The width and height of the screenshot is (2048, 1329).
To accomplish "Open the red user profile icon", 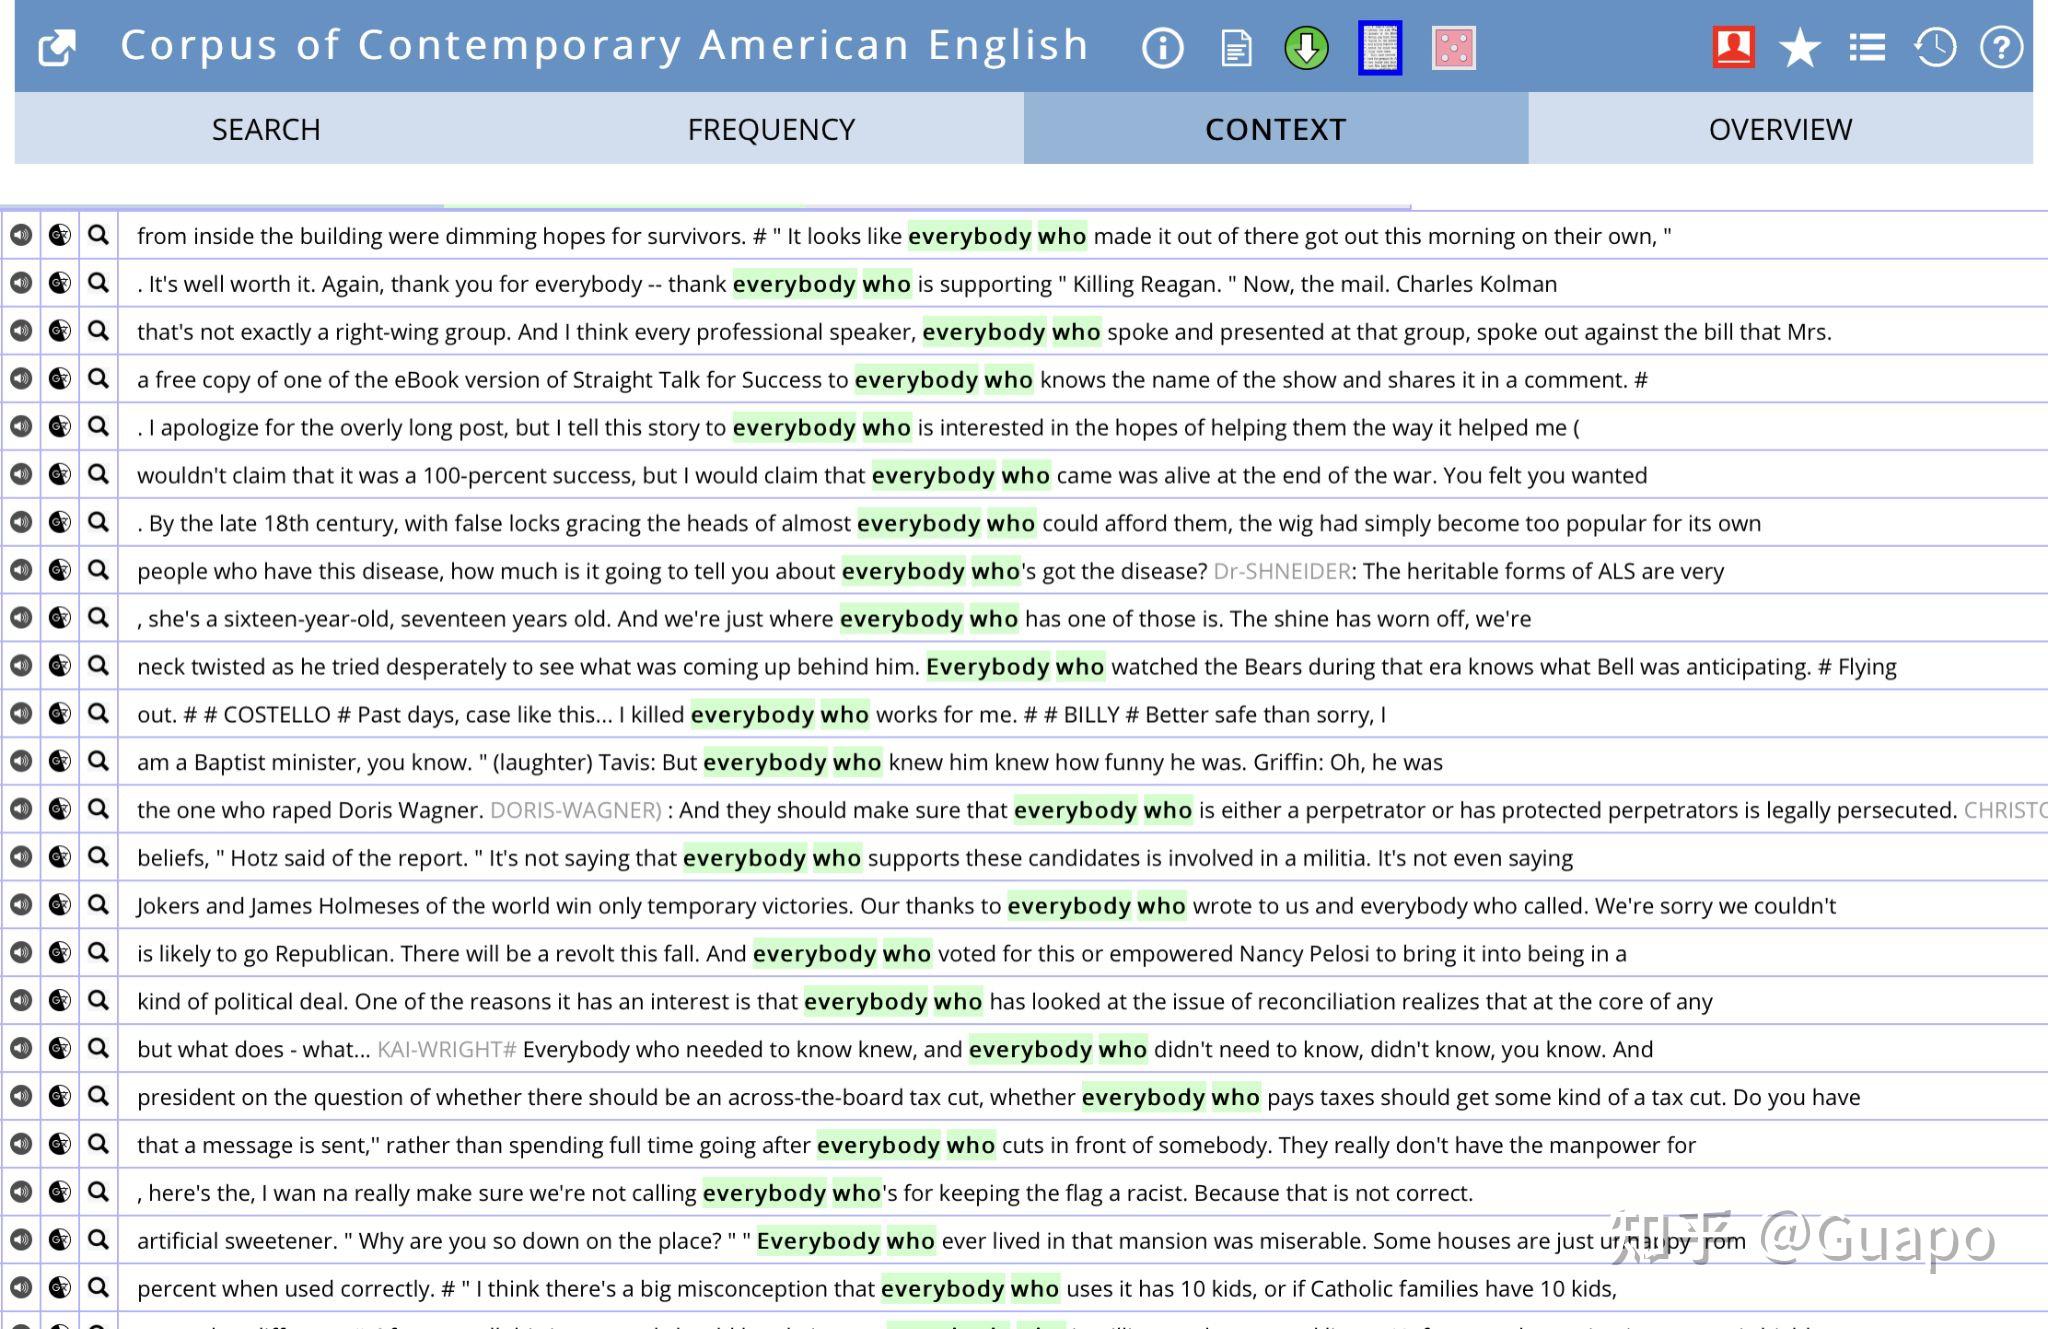I will click(1733, 47).
